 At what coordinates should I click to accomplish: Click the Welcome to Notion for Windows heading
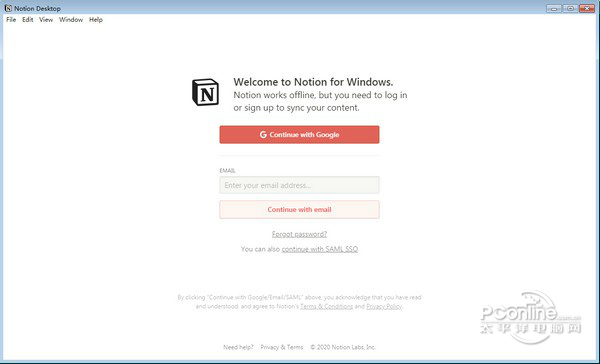tap(313, 82)
